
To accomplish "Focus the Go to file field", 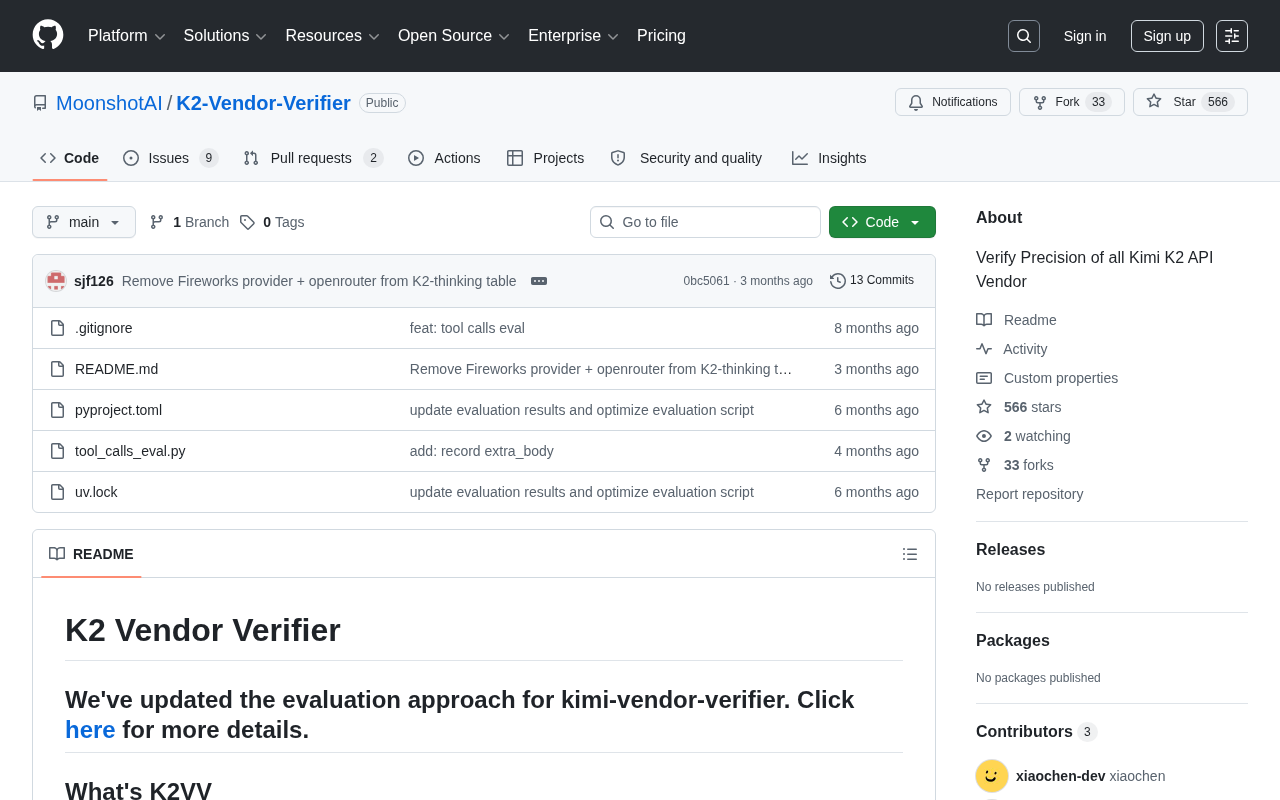I will coord(705,222).
